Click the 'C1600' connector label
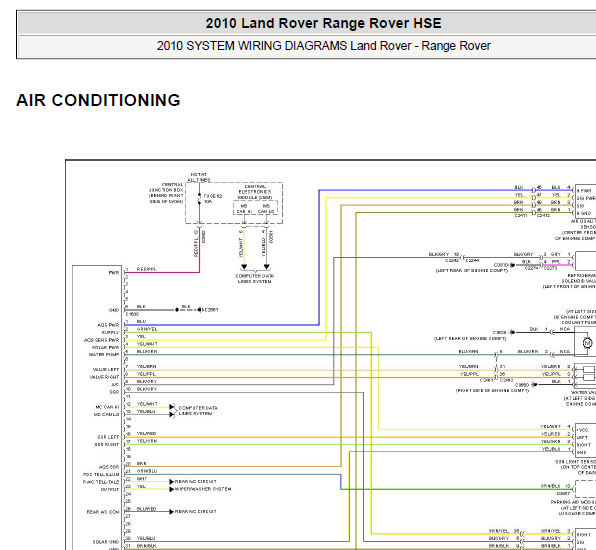 click(132, 314)
